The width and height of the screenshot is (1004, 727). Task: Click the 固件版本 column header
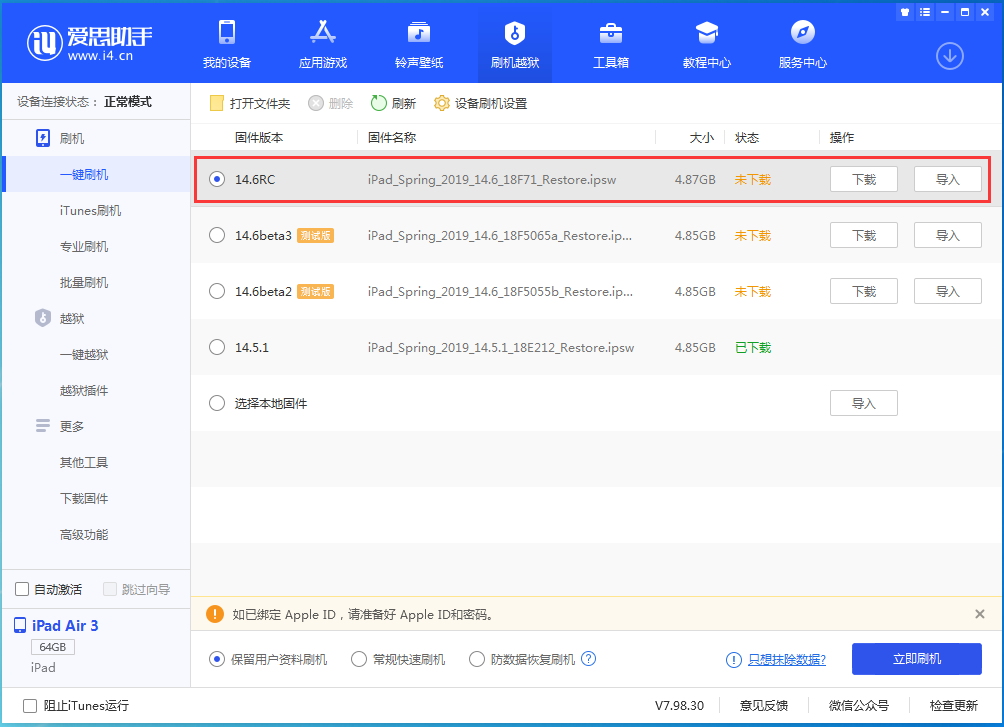pos(259,137)
